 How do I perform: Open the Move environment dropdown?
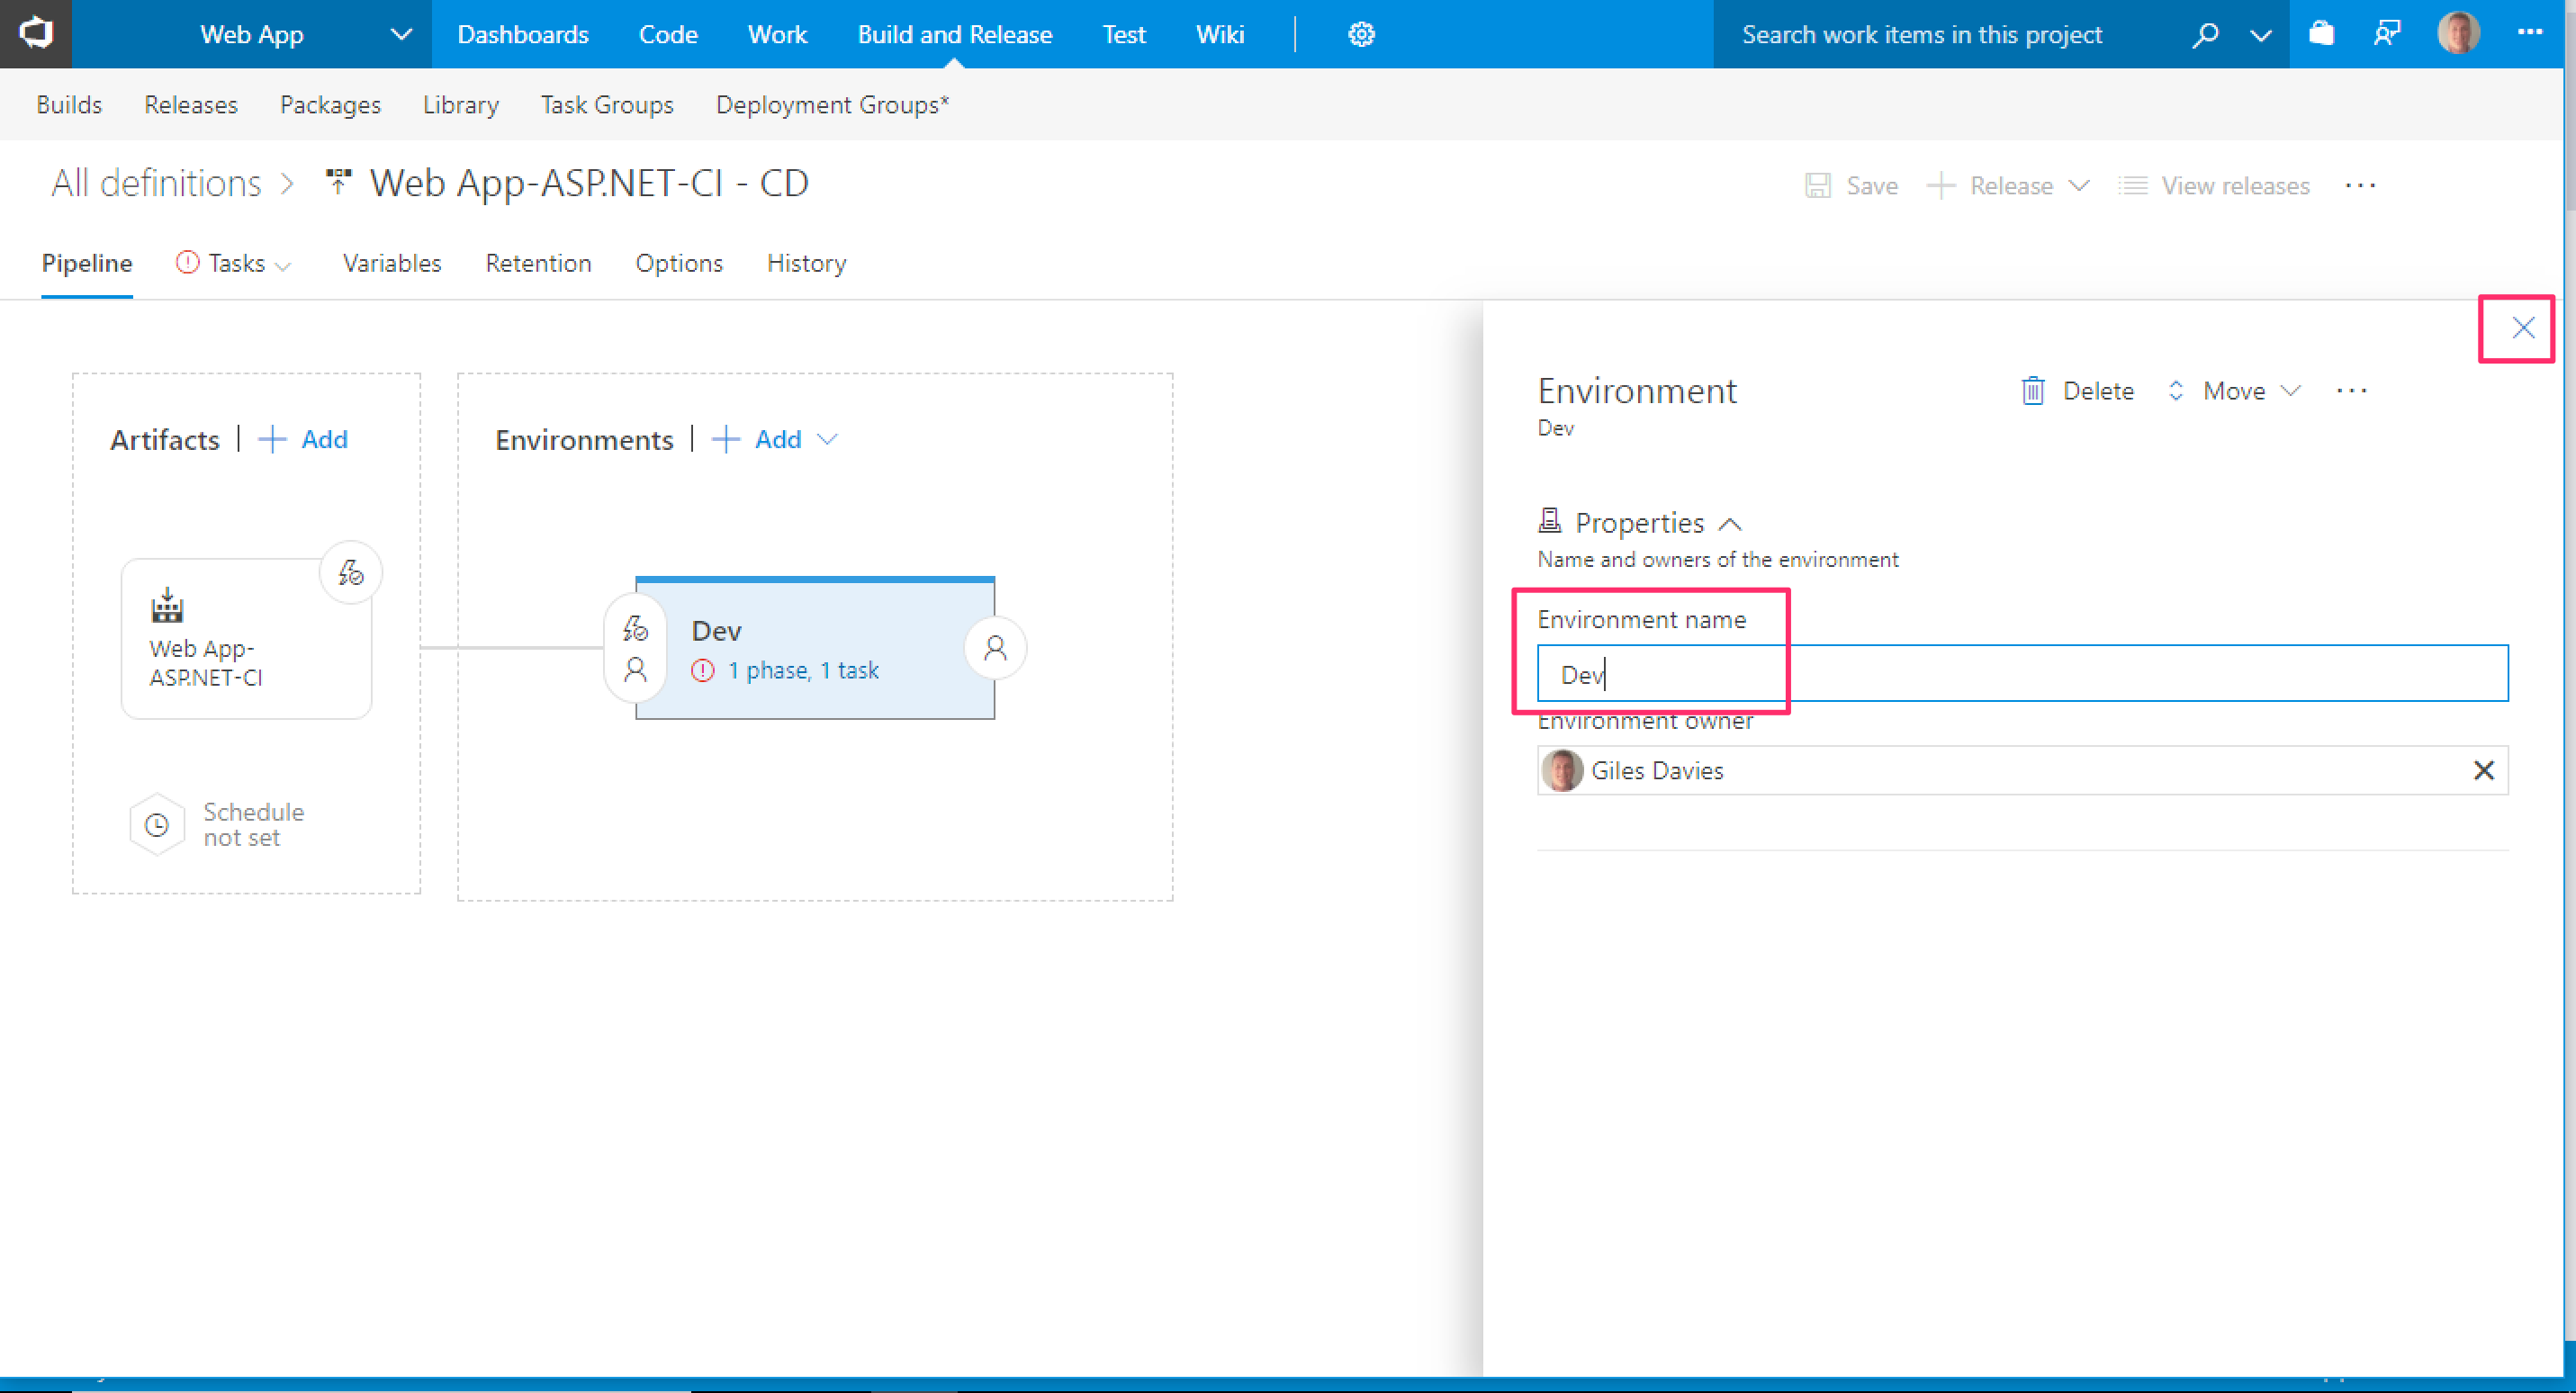pyautogui.click(x=2235, y=391)
